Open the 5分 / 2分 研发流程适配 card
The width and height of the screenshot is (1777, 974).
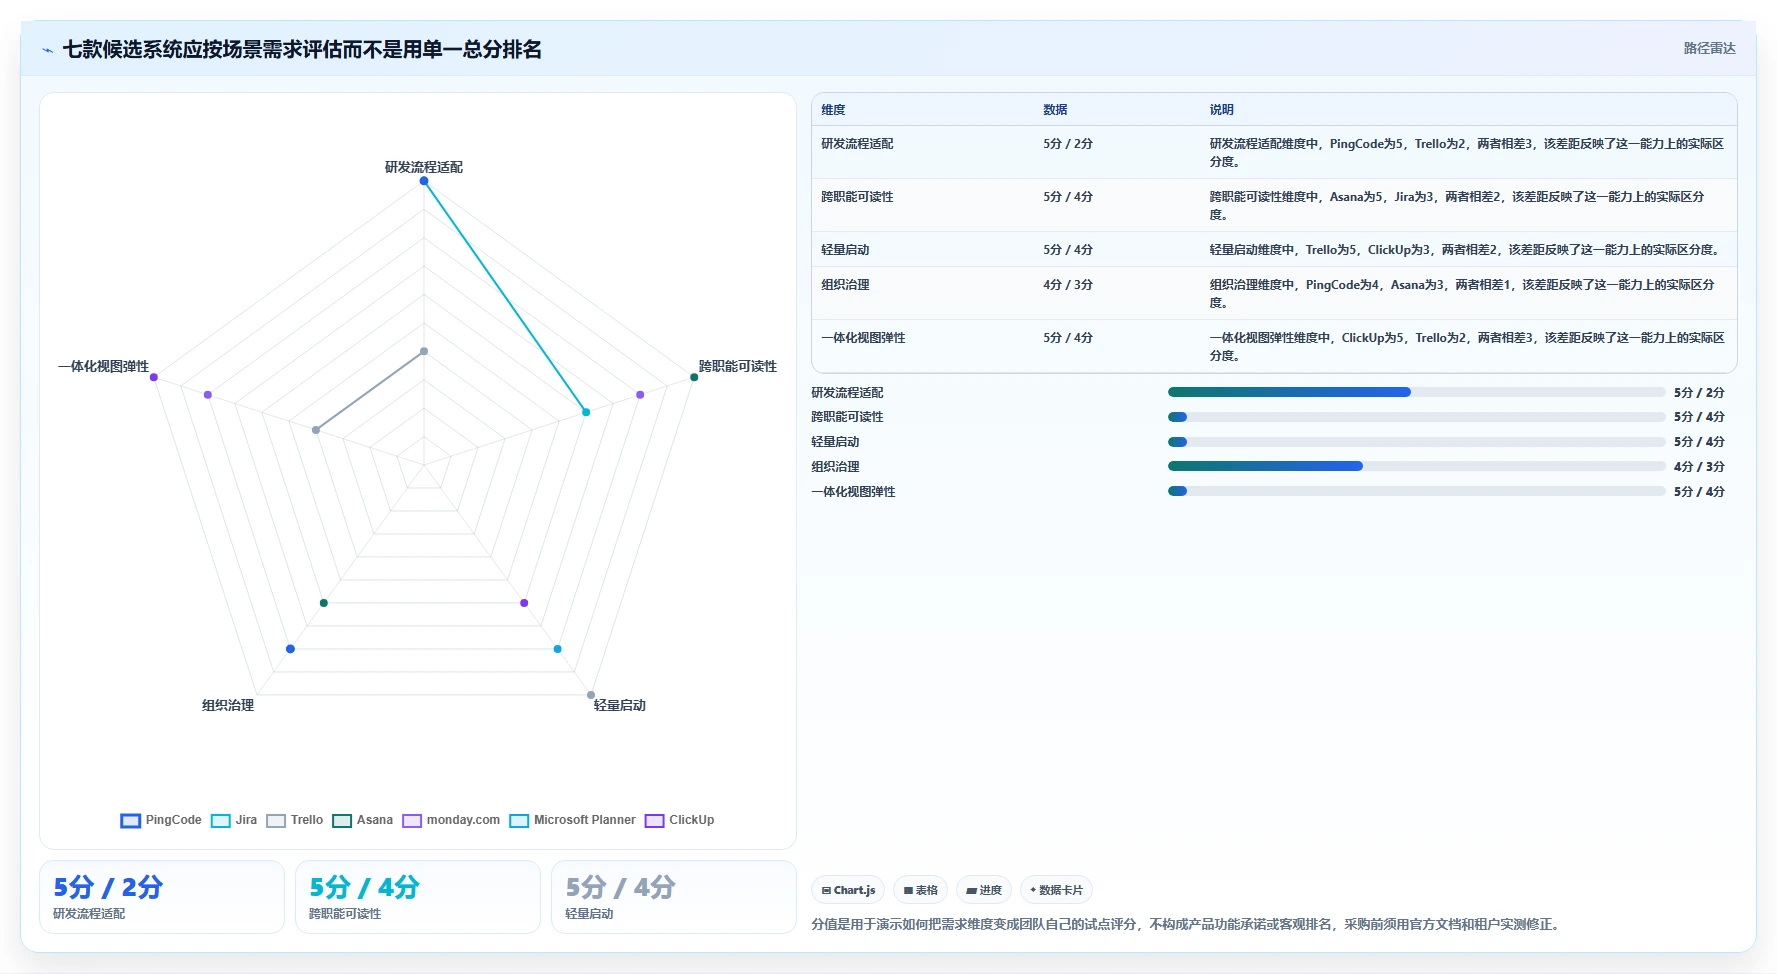pyautogui.click(x=162, y=897)
